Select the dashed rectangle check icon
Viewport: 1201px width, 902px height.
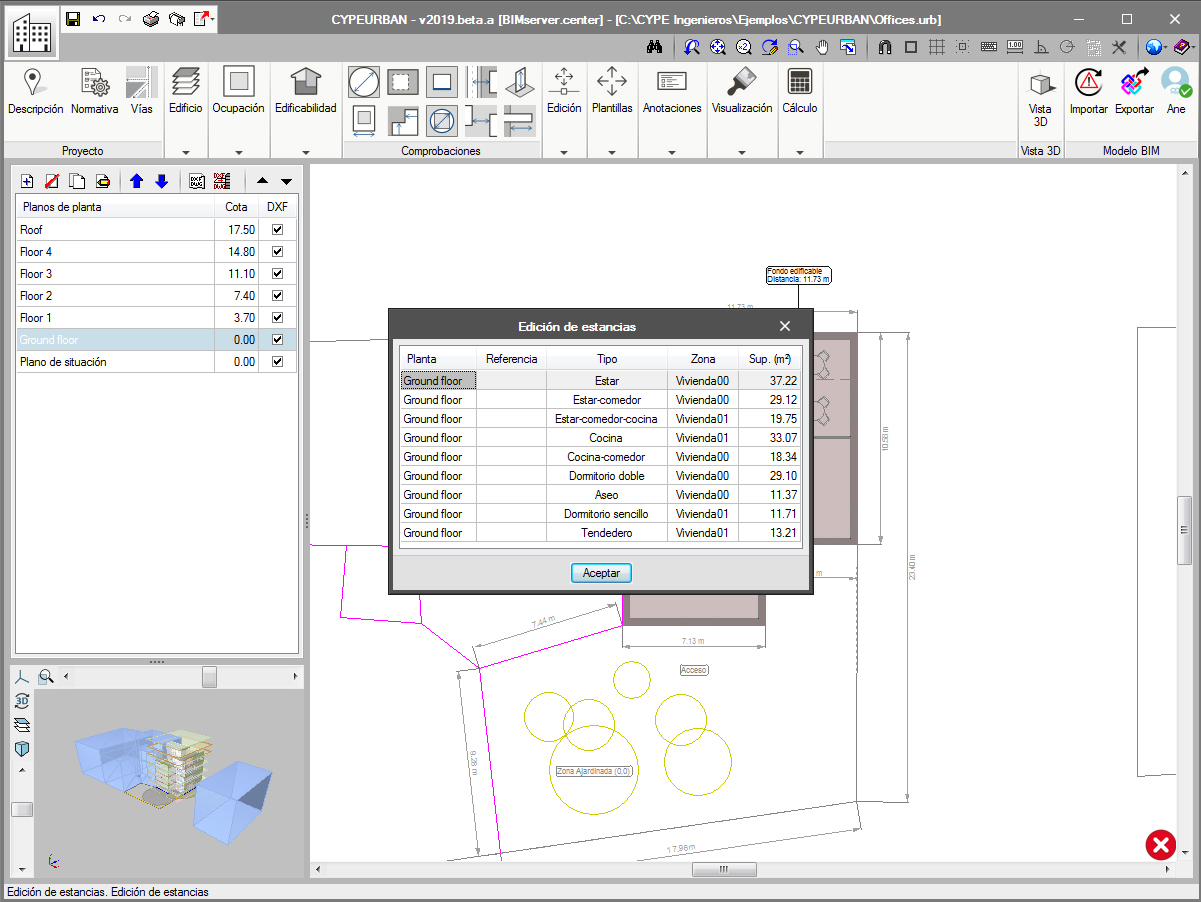tap(402, 81)
